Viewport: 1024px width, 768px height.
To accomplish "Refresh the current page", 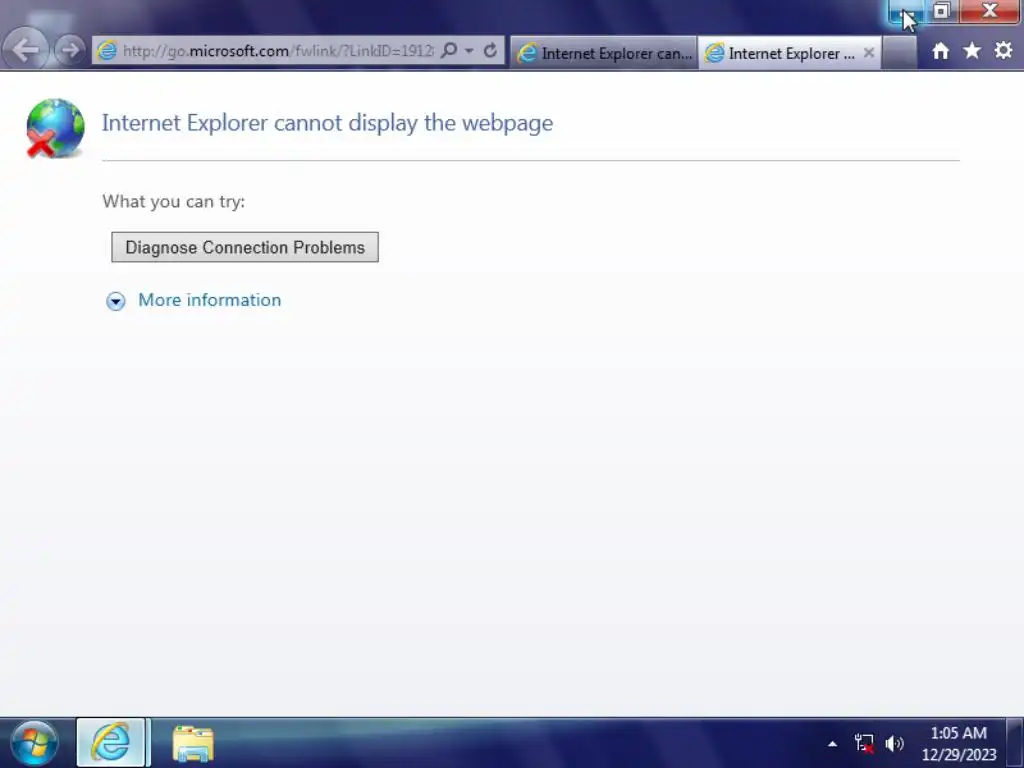I will [490, 50].
